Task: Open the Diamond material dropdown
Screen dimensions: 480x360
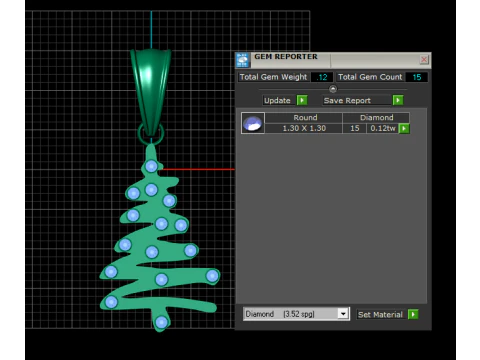Action: 343,314
